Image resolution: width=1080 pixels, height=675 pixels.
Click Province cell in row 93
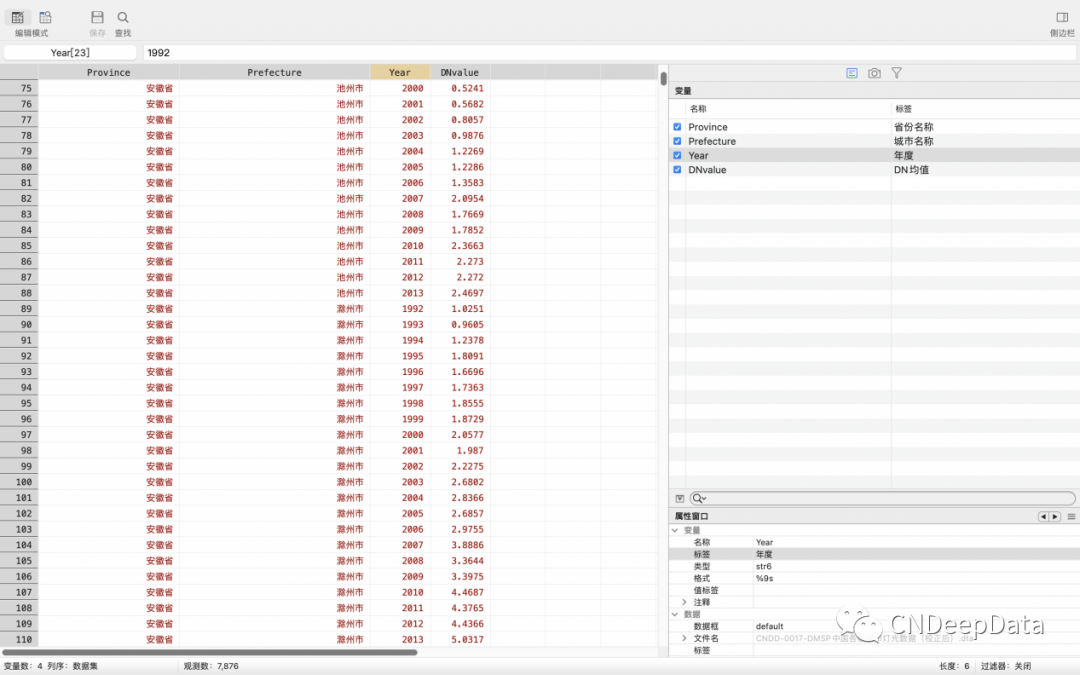(108, 372)
